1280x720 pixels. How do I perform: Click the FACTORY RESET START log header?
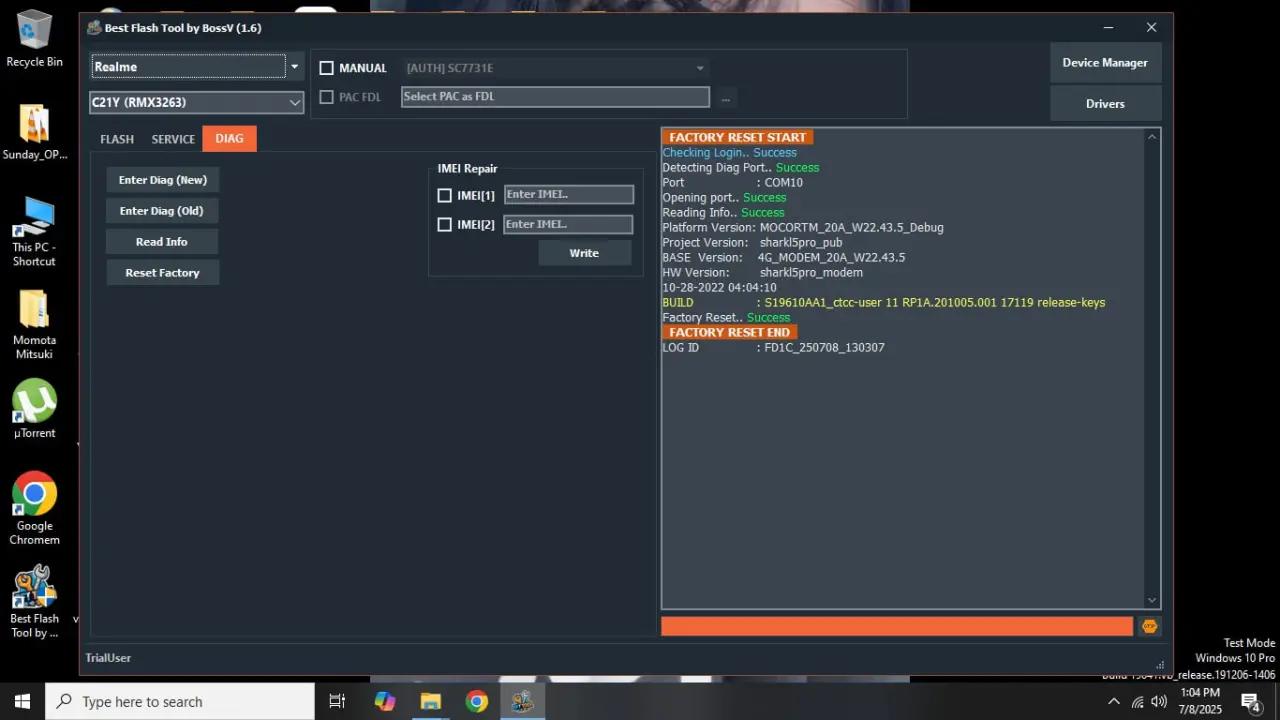point(737,138)
